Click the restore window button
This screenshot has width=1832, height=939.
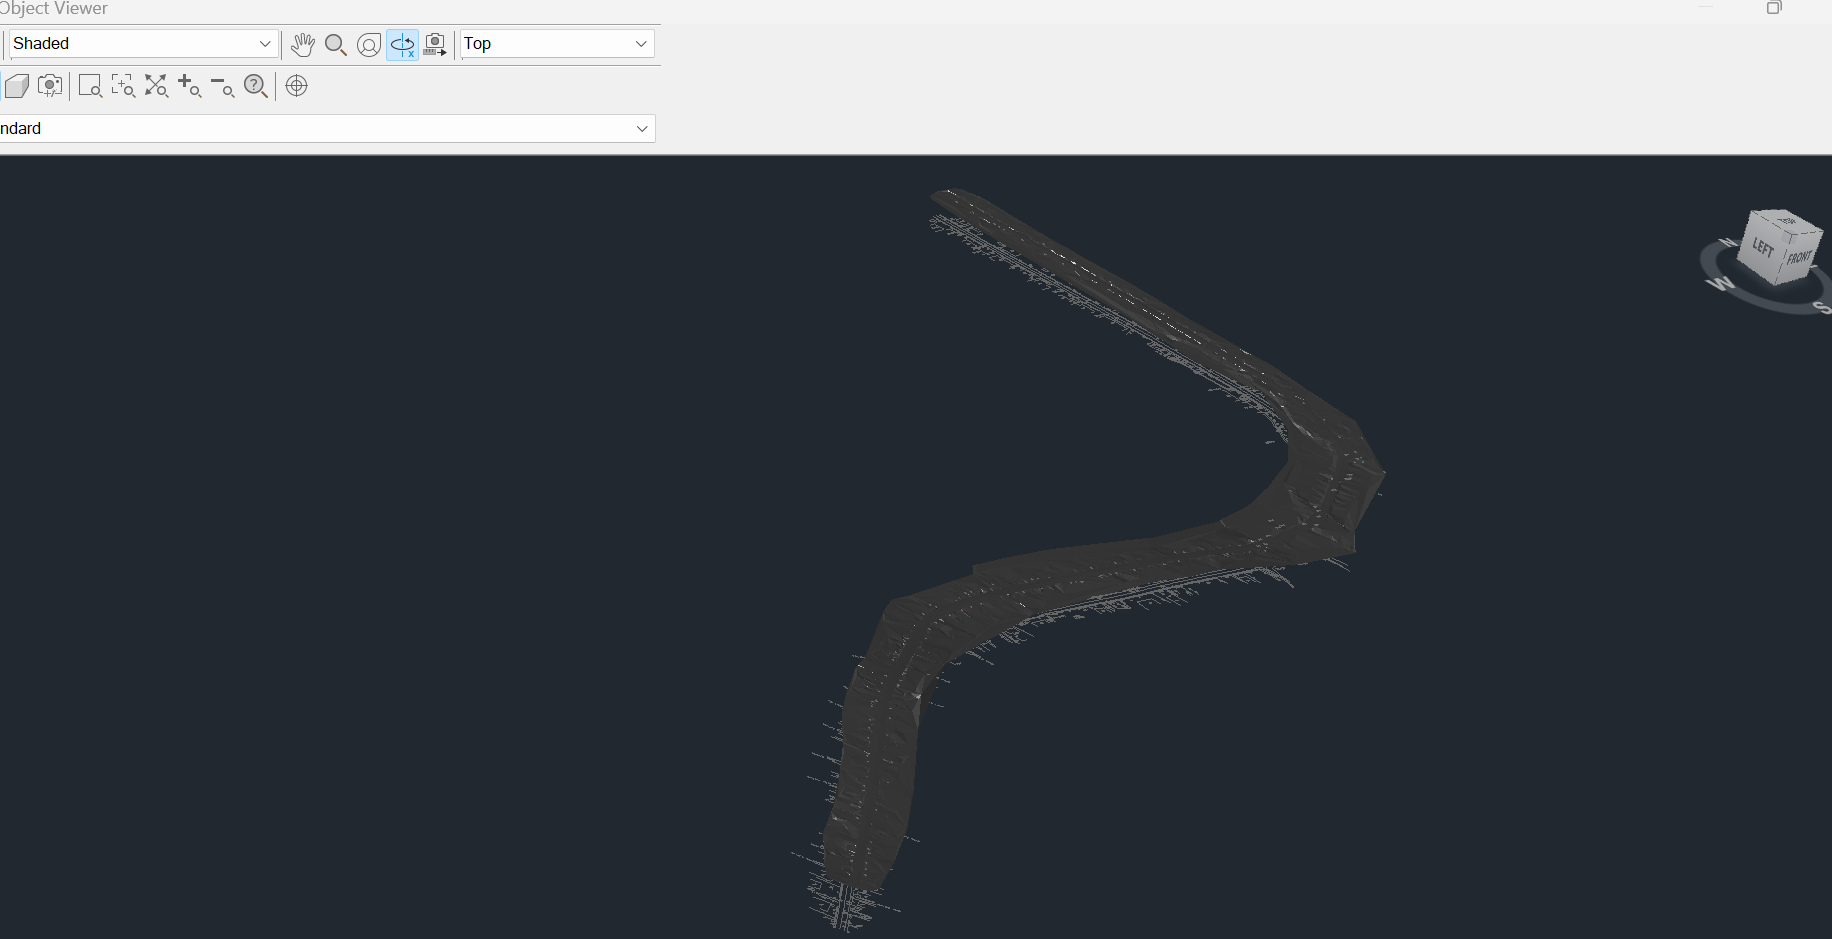1774,8
